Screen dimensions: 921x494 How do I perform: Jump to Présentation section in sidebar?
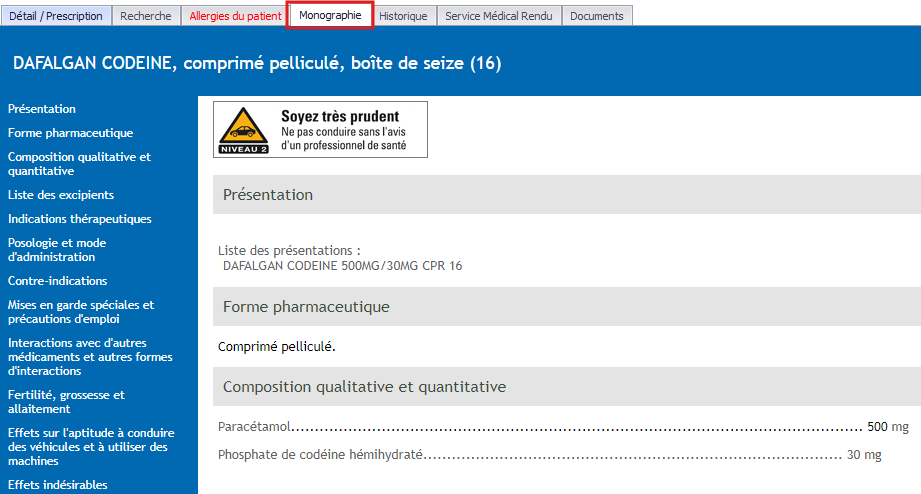point(42,109)
